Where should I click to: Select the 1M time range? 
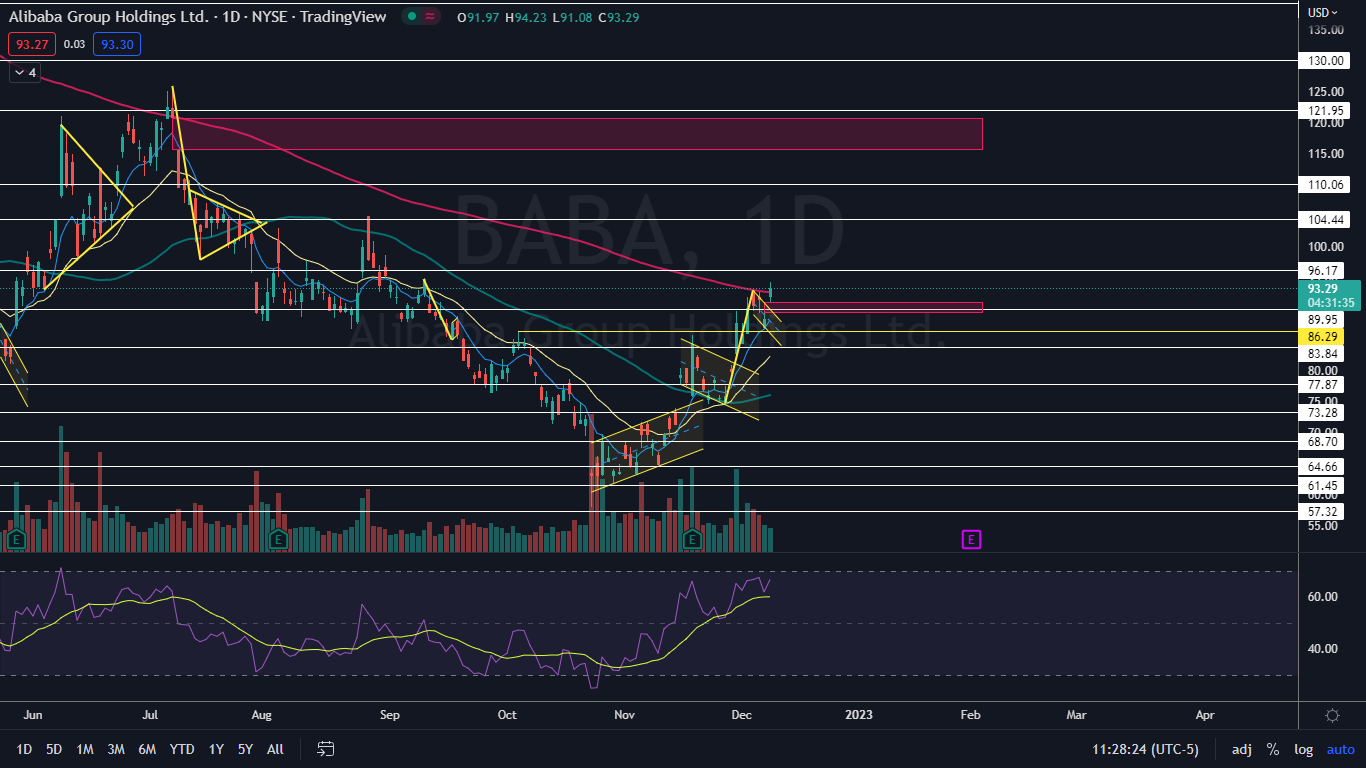click(x=85, y=749)
